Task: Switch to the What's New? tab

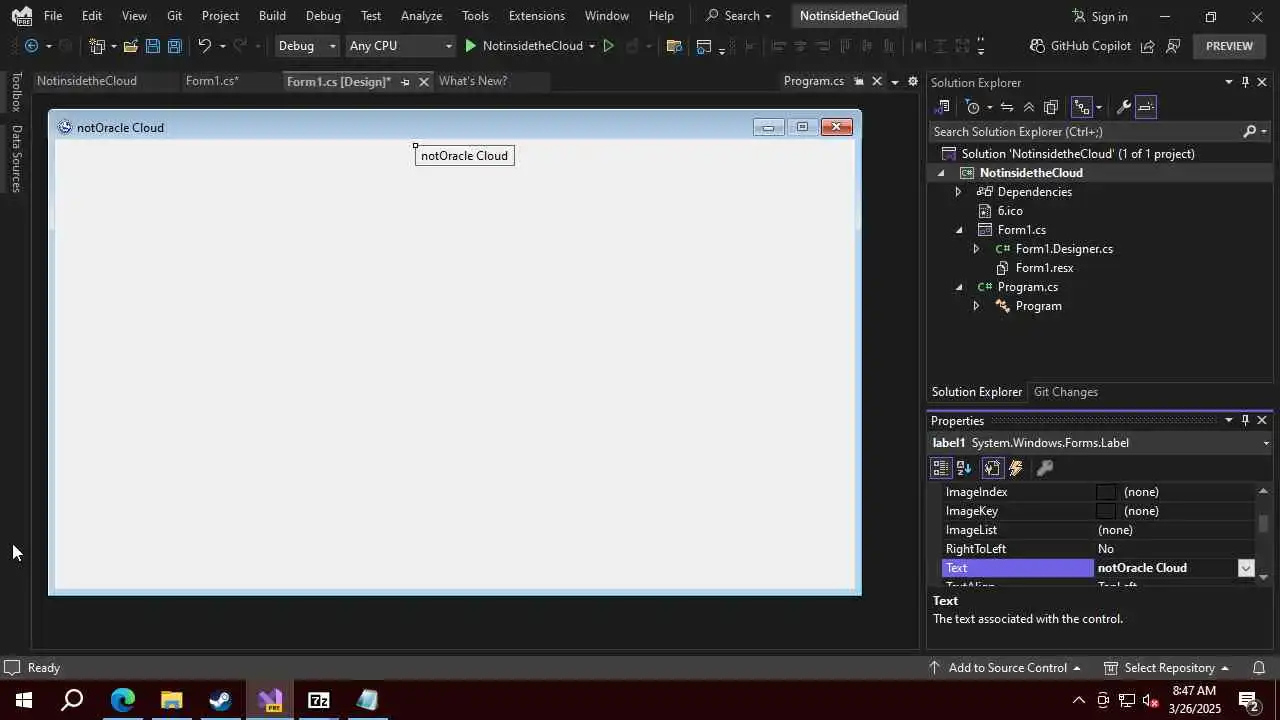Action: coord(473,81)
